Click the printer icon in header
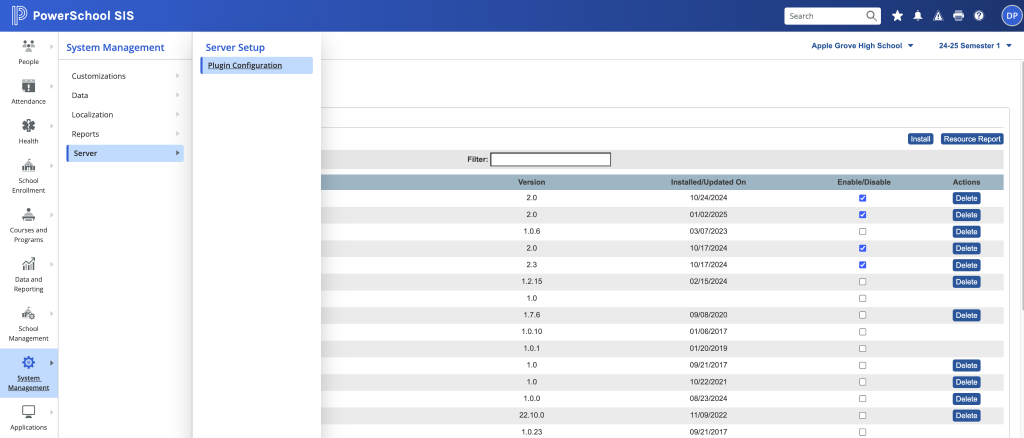The width and height of the screenshot is (1024, 438). coord(958,16)
